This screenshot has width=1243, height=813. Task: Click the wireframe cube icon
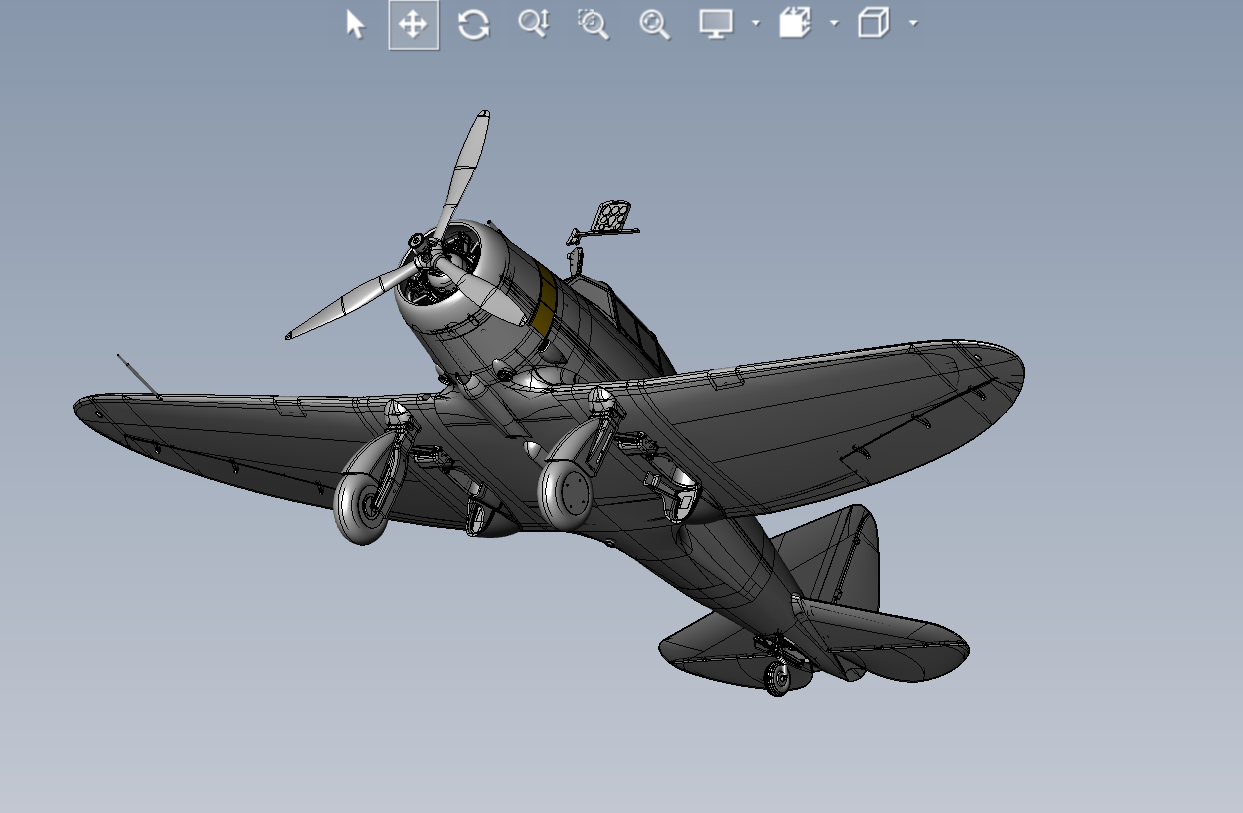(874, 24)
